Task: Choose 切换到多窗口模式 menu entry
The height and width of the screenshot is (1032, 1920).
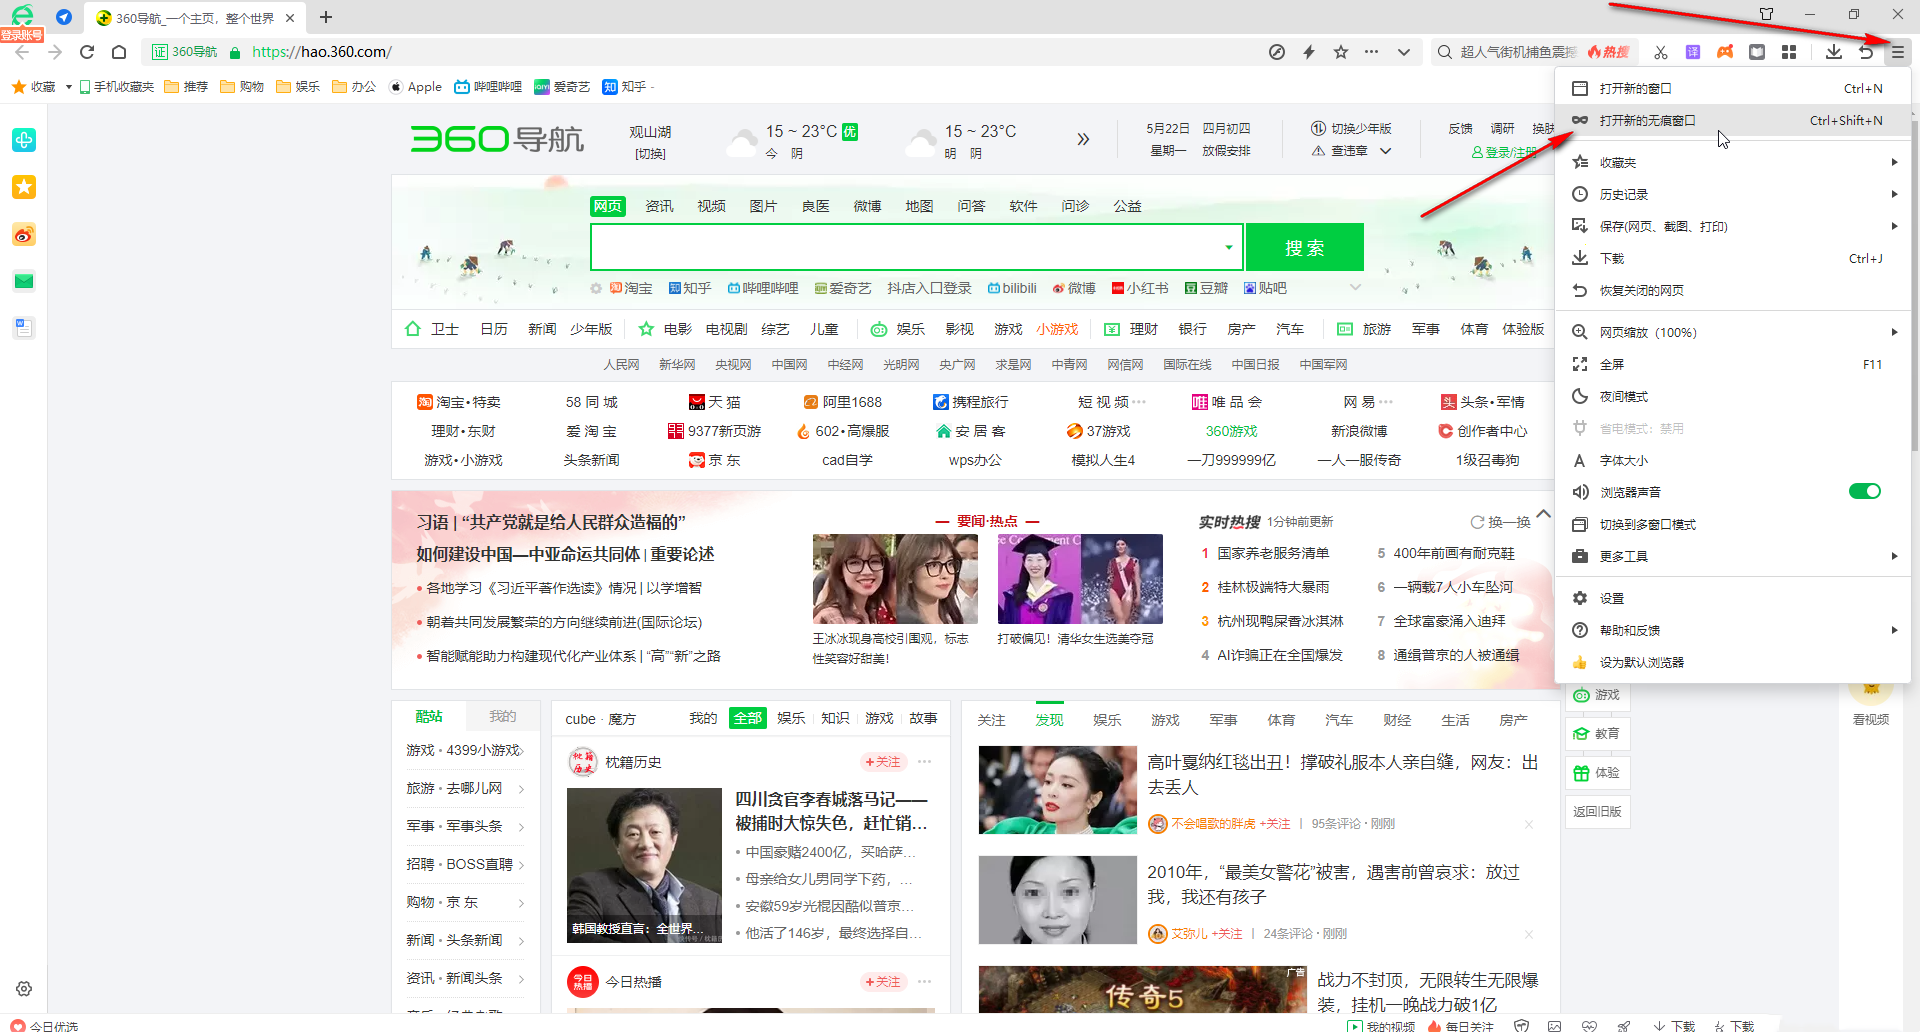Action: pos(1733,524)
